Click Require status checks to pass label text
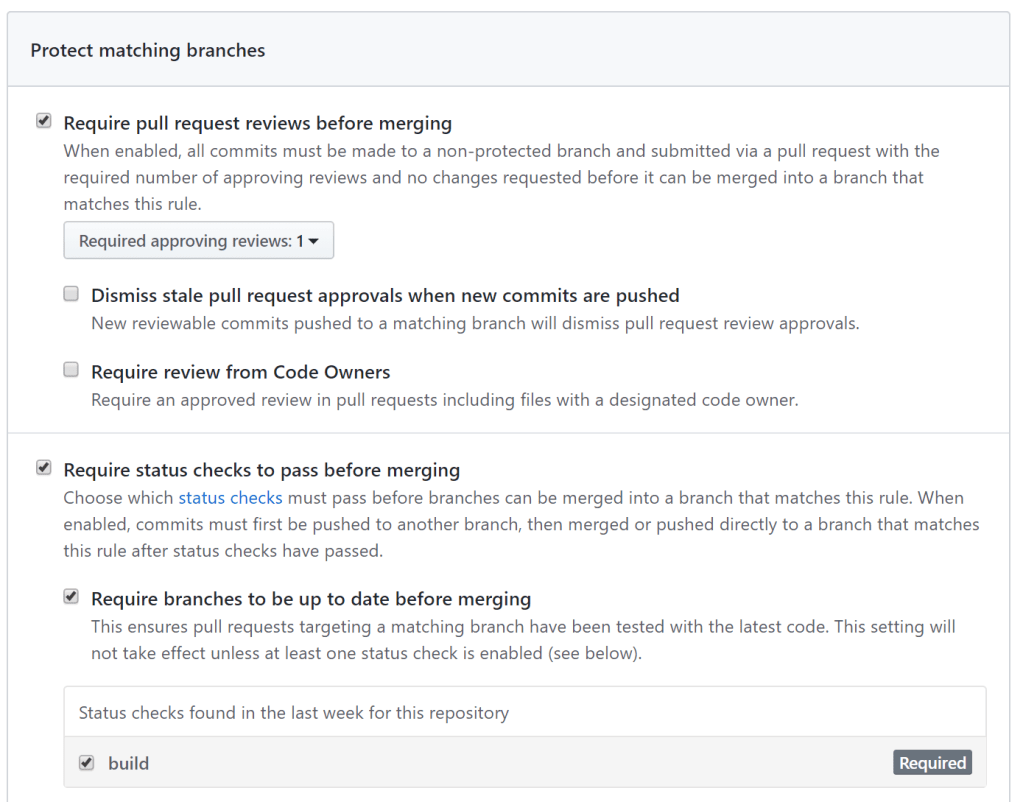The image size is (1023, 802). (x=261, y=469)
